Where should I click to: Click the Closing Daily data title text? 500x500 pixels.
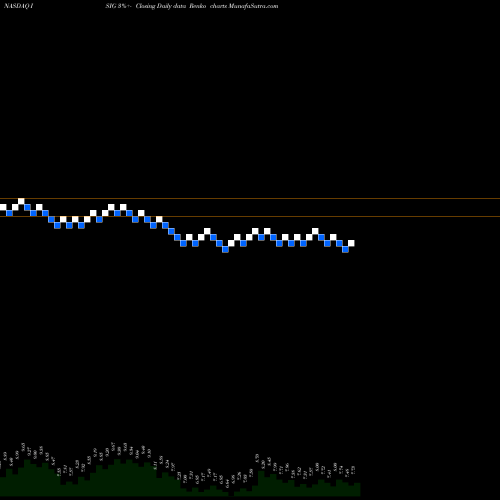point(161,6)
